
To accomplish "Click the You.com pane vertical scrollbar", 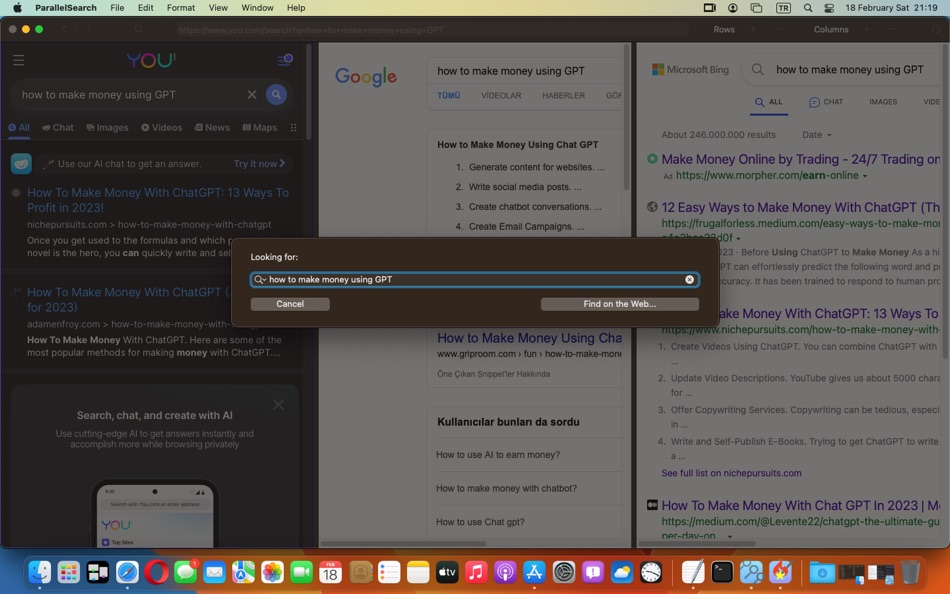I will pos(308,91).
